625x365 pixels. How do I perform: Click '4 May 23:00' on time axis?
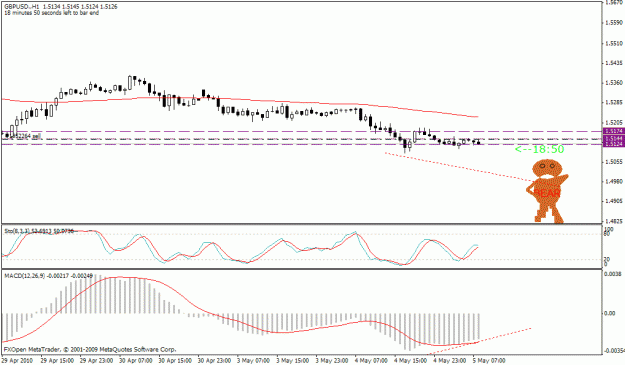click(x=450, y=361)
